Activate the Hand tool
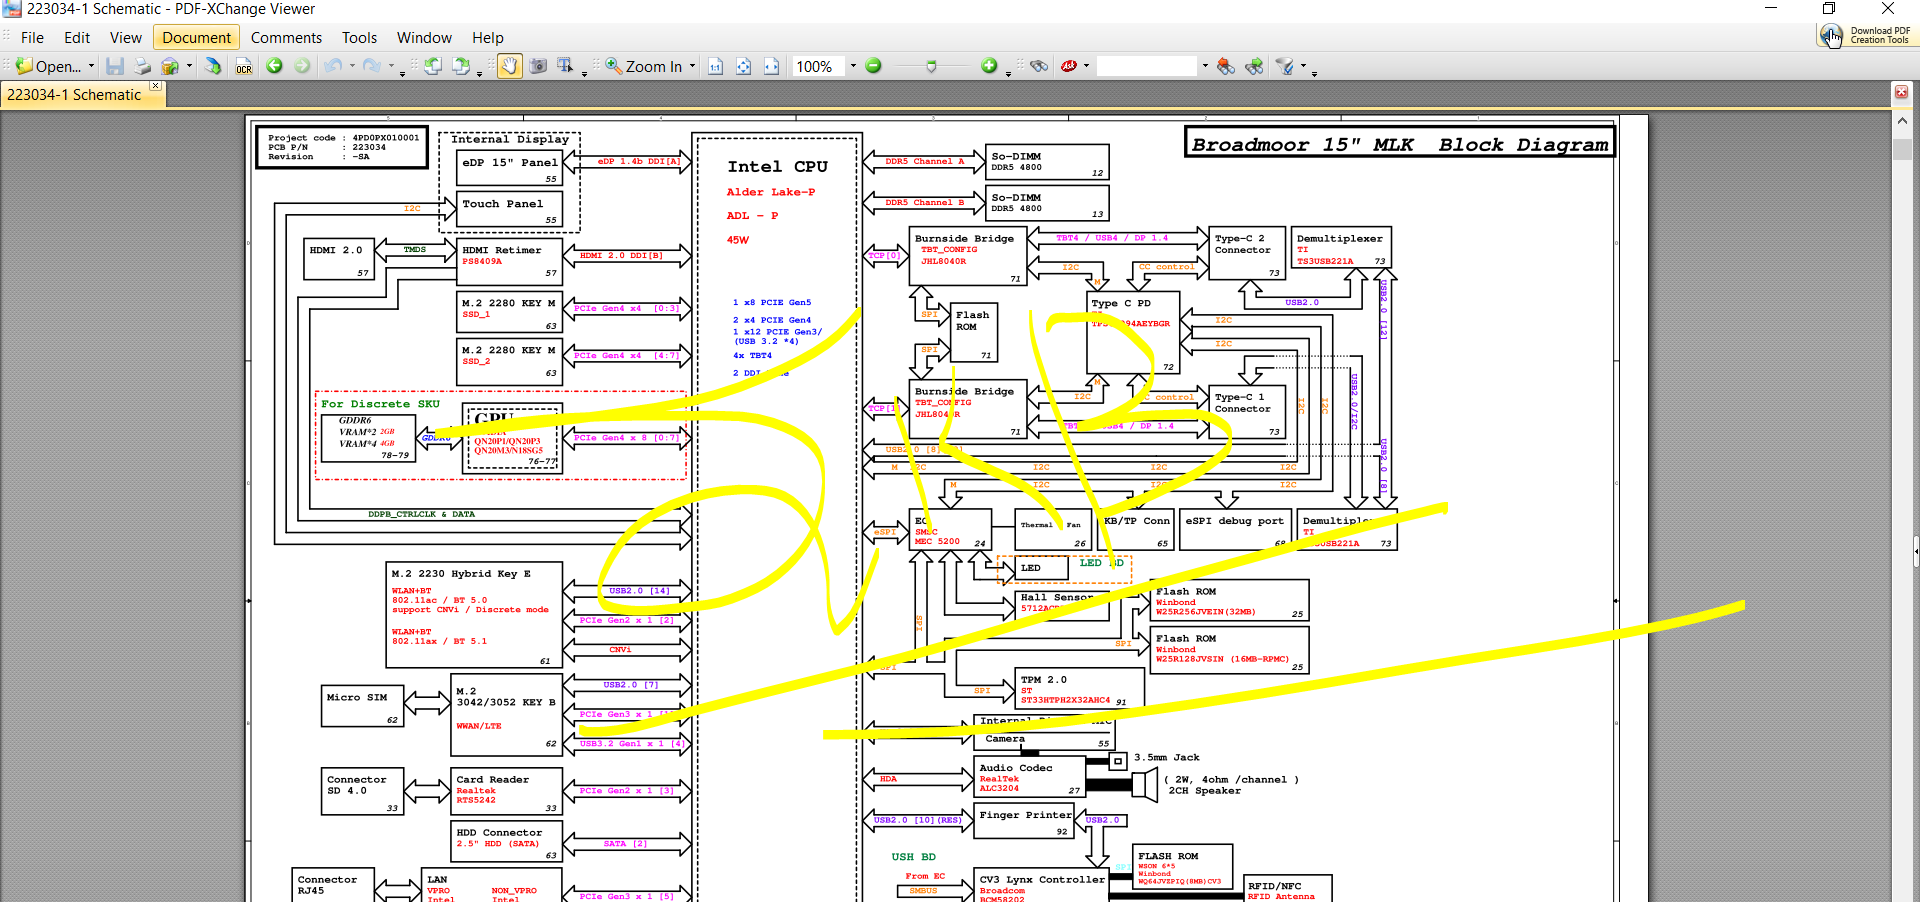The width and height of the screenshot is (1920, 902). [510, 66]
